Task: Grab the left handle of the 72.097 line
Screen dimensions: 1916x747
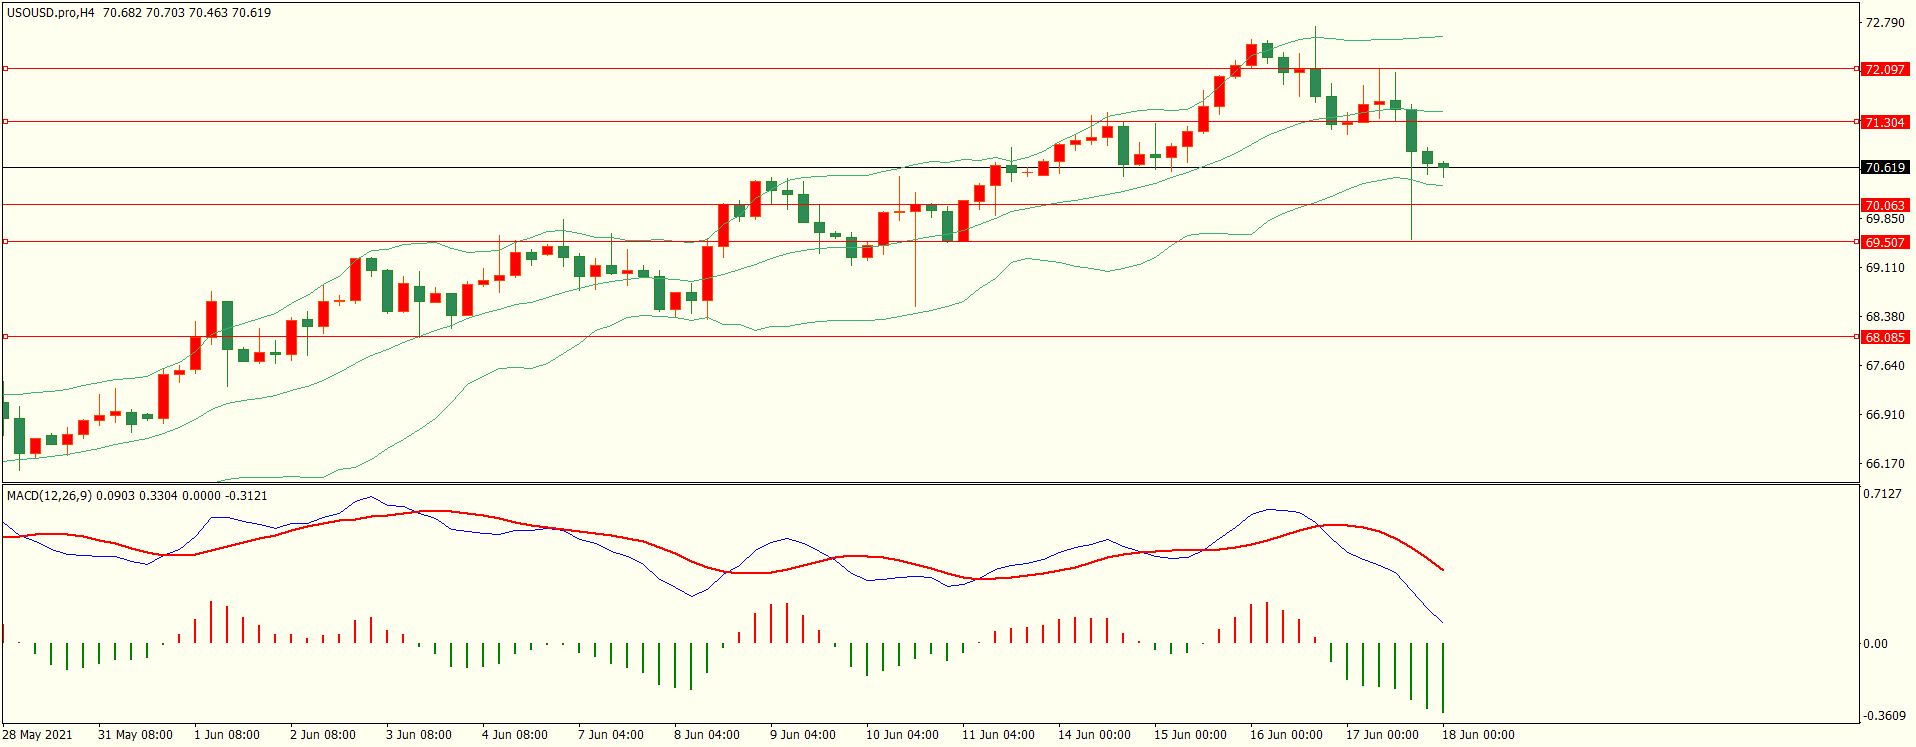Action: tap(6, 69)
